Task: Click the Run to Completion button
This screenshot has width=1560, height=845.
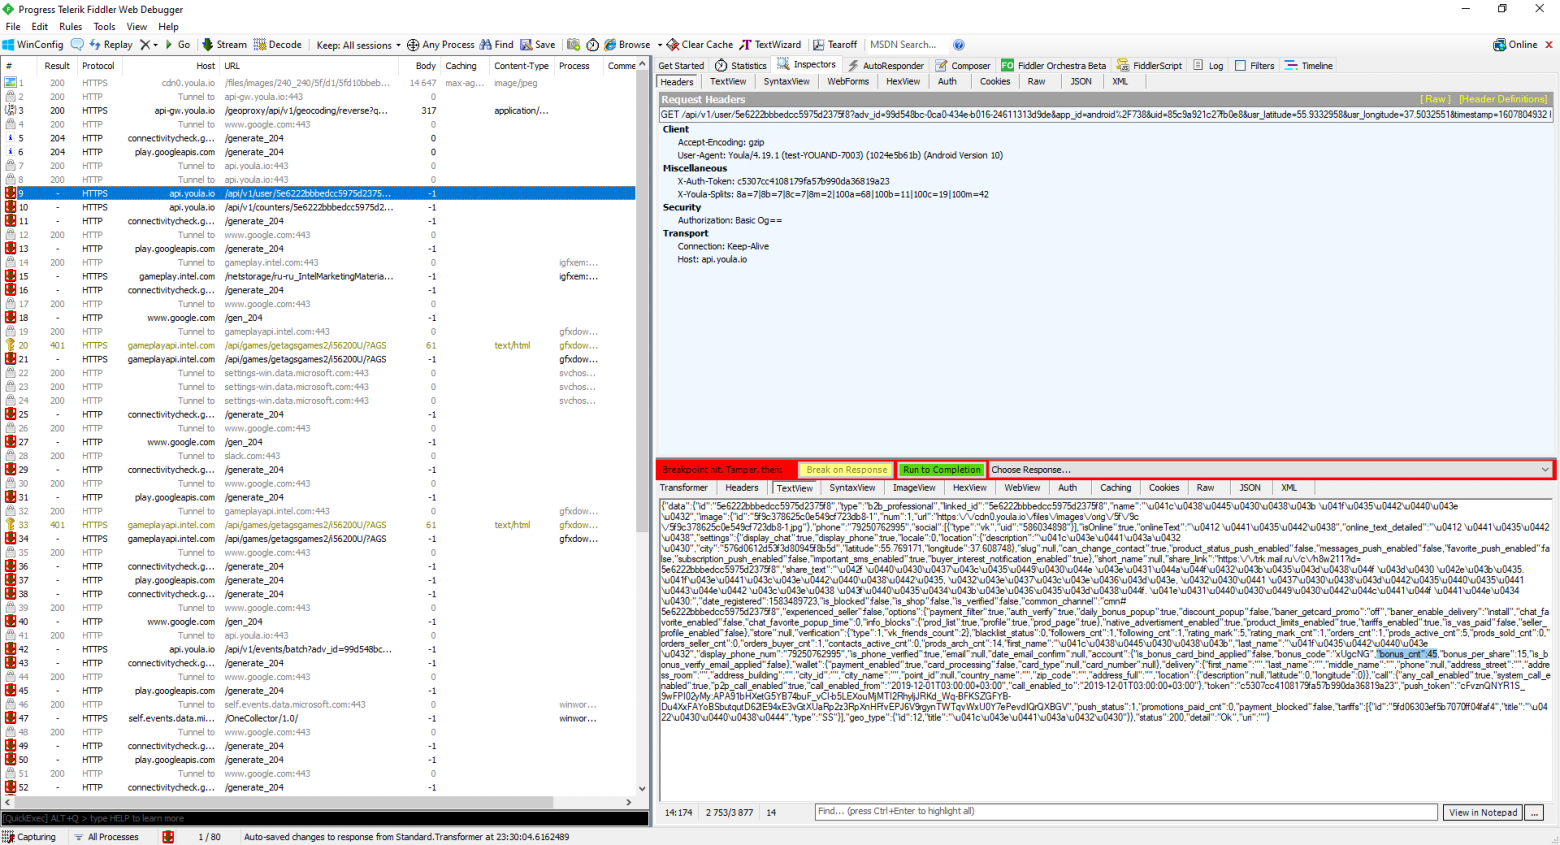Action: coord(941,470)
